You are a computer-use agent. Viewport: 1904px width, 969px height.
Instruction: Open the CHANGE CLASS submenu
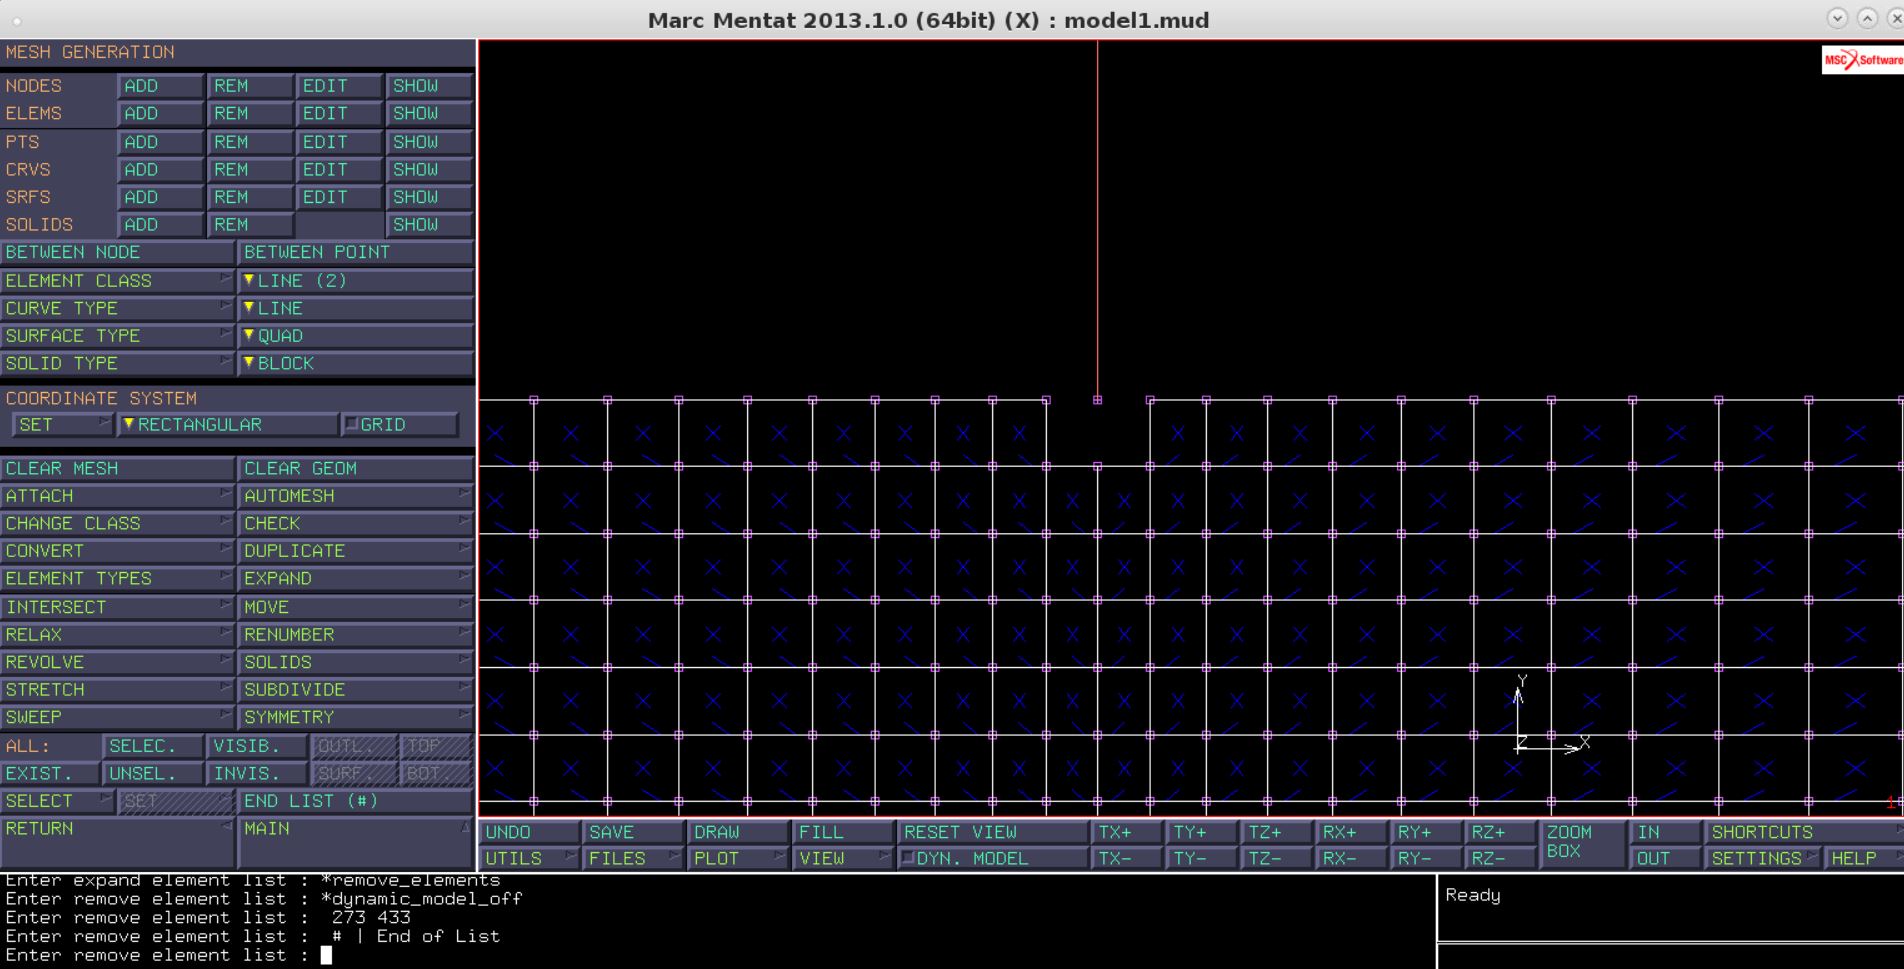(117, 523)
